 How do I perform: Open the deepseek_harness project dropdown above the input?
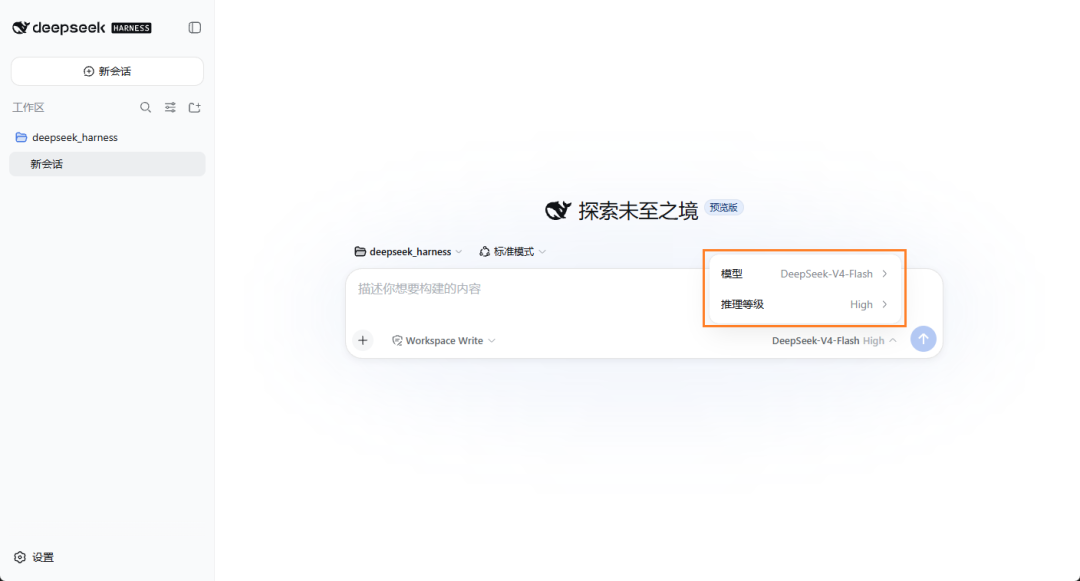pos(408,252)
